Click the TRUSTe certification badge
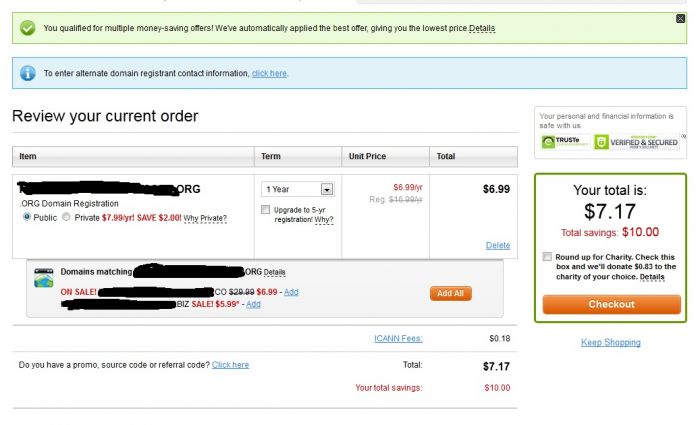This screenshot has height=425, width=700. 565,142
